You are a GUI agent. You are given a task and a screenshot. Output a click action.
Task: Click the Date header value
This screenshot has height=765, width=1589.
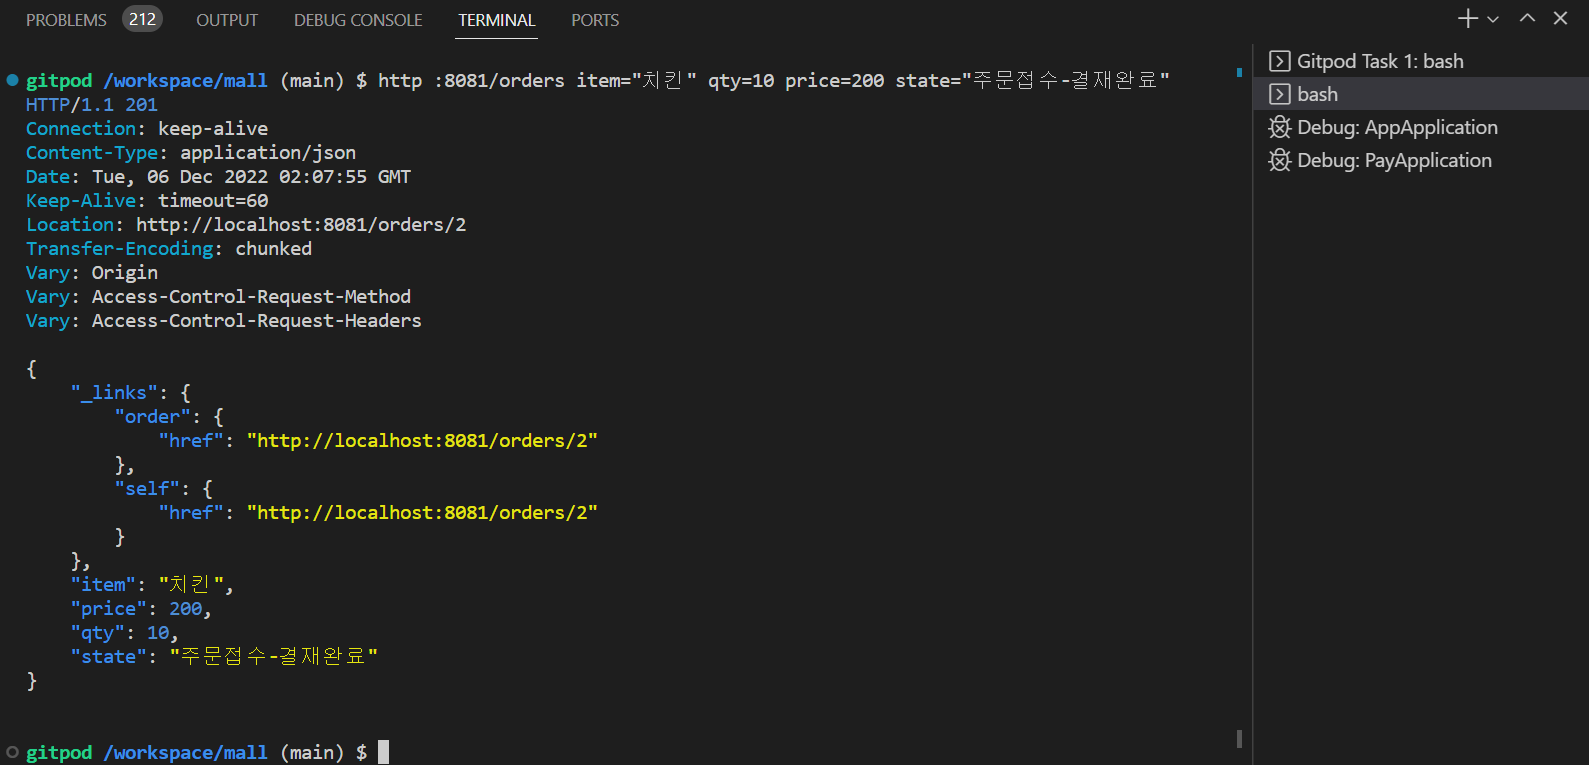click(251, 177)
